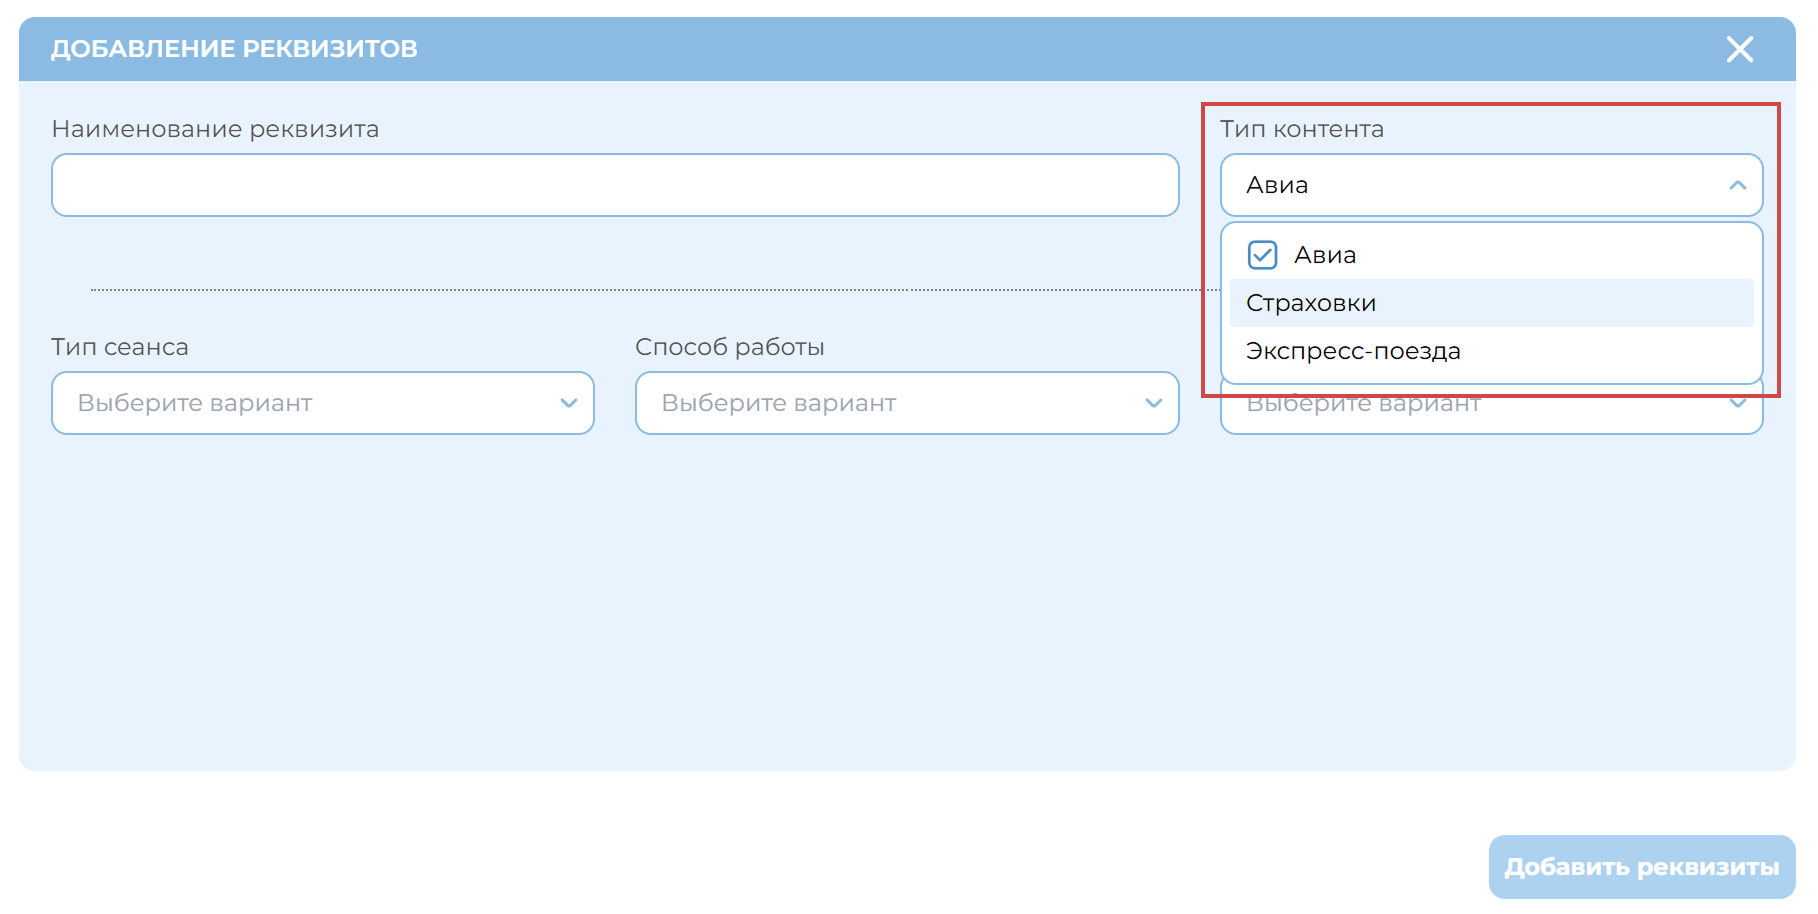The width and height of the screenshot is (1818, 914).
Task: Focus the Наименование реквизита text field
Action: click(615, 185)
